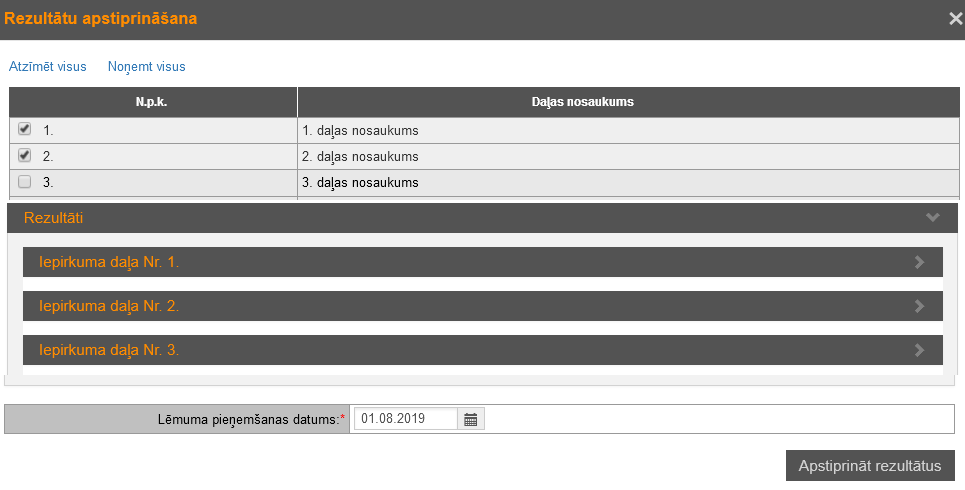The height and width of the screenshot is (490, 965).
Task: Click the '2. daļas nosaukums' cell
Action: click(x=360, y=157)
